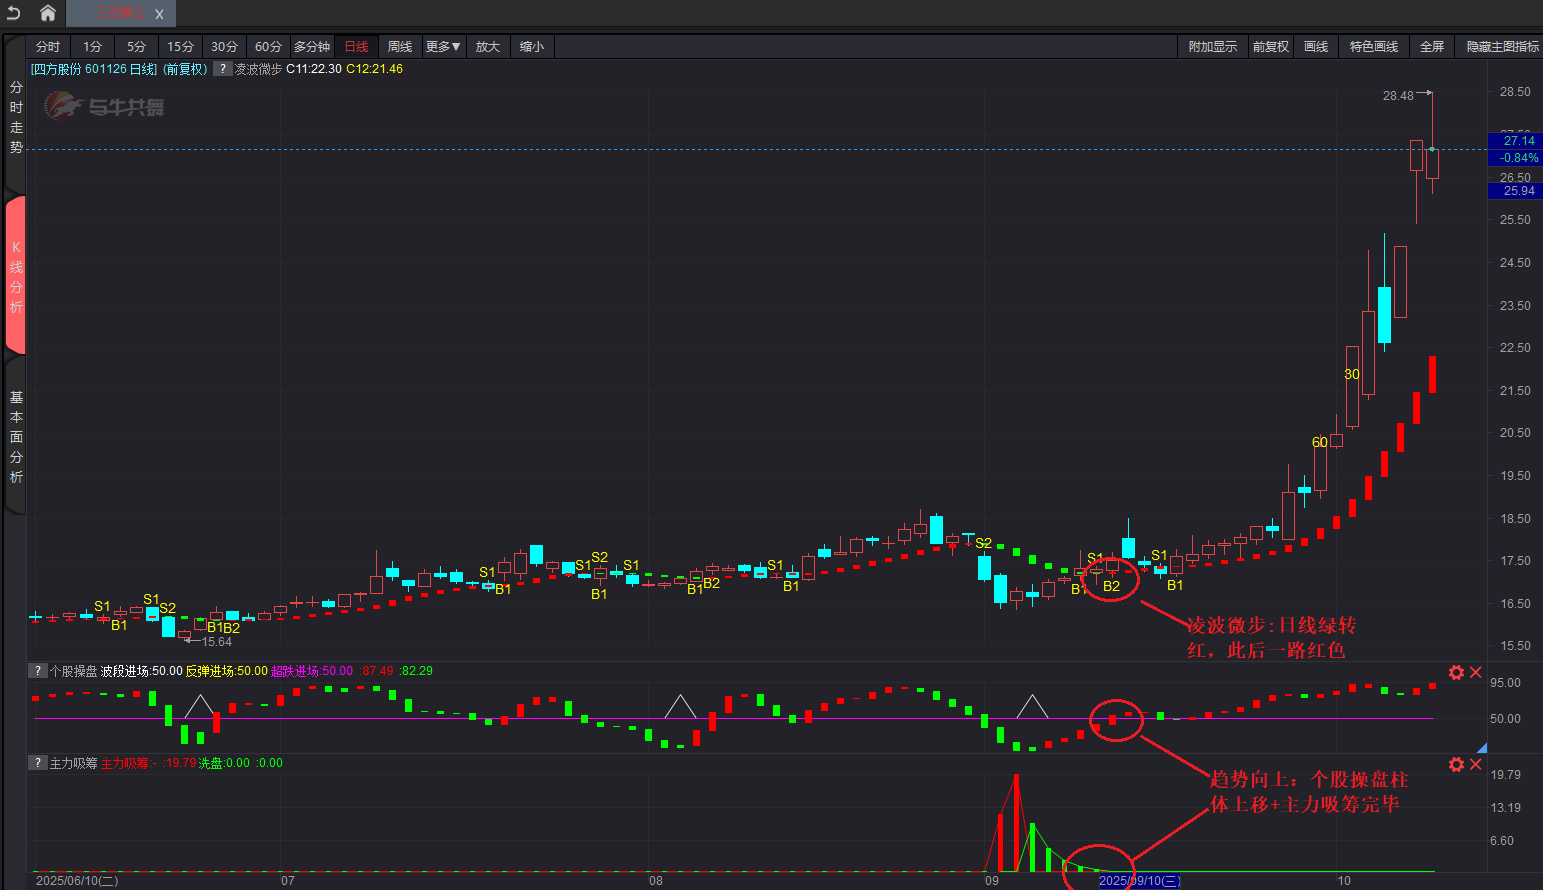This screenshot has width=1543, height=890.
Task: Open the 前复权 adjustment dropdown
Action: click(1270, 47)
